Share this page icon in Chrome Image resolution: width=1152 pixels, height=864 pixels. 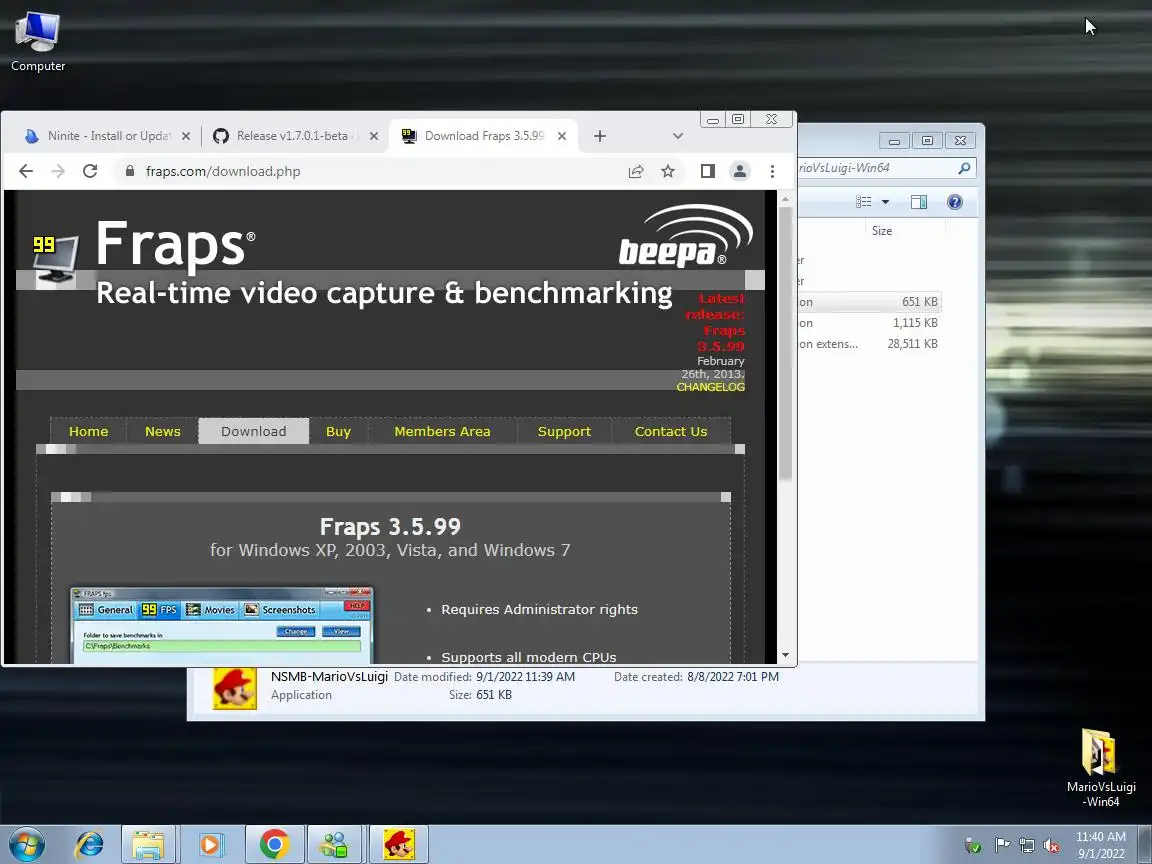[x=636, y=171]
